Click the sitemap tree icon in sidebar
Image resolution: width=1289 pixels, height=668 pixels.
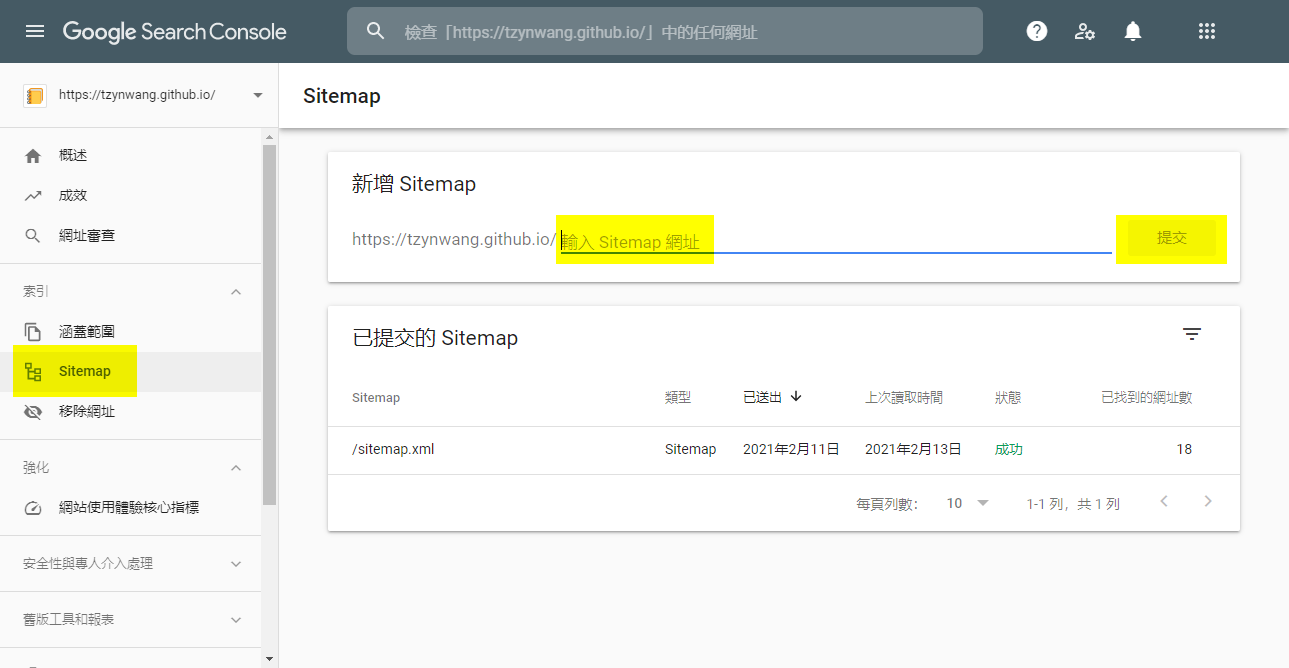coord(33,372)
